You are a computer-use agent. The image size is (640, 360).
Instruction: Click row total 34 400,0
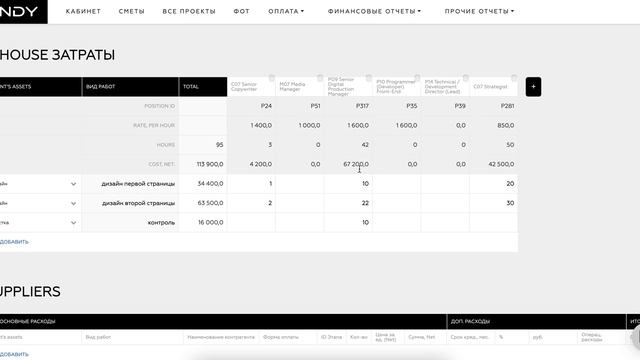pyautogui.click(x=210, y=184)
